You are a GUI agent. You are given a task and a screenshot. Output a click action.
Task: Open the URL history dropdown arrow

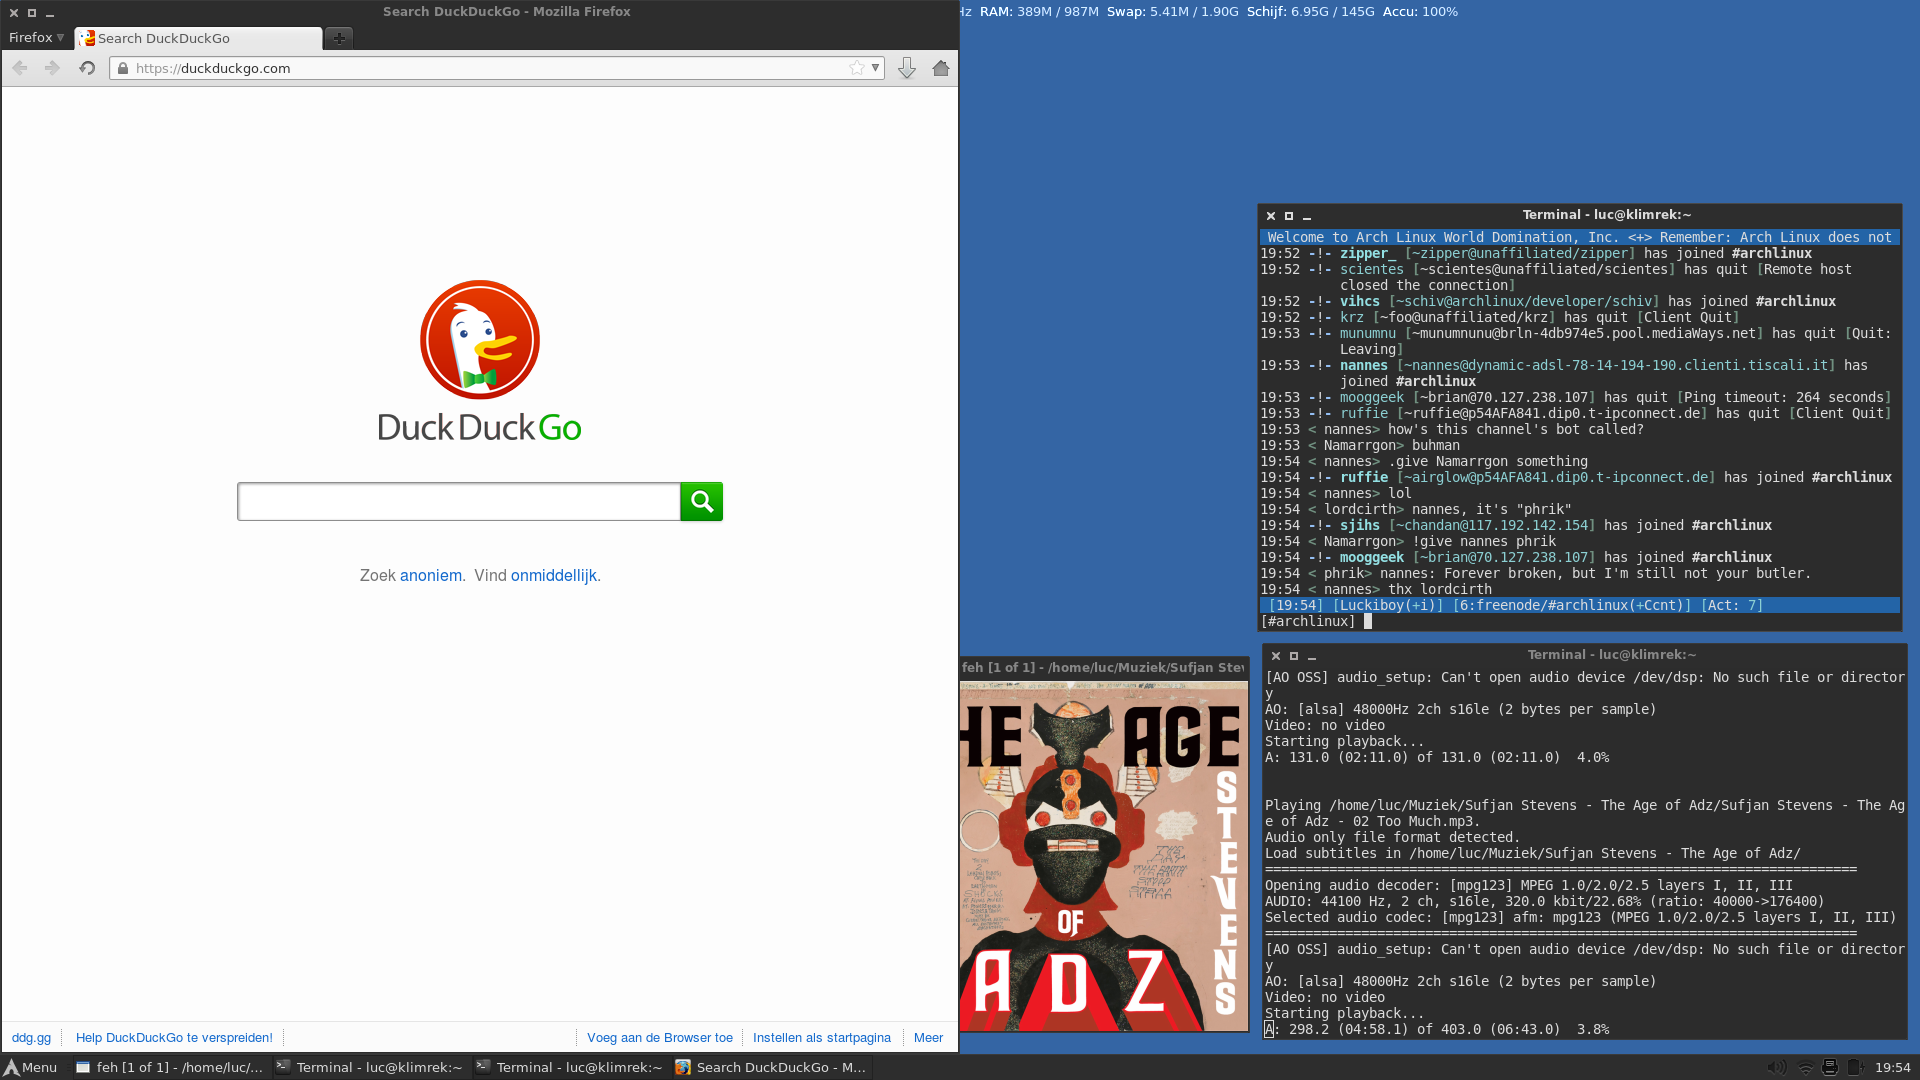pos(875,68)
